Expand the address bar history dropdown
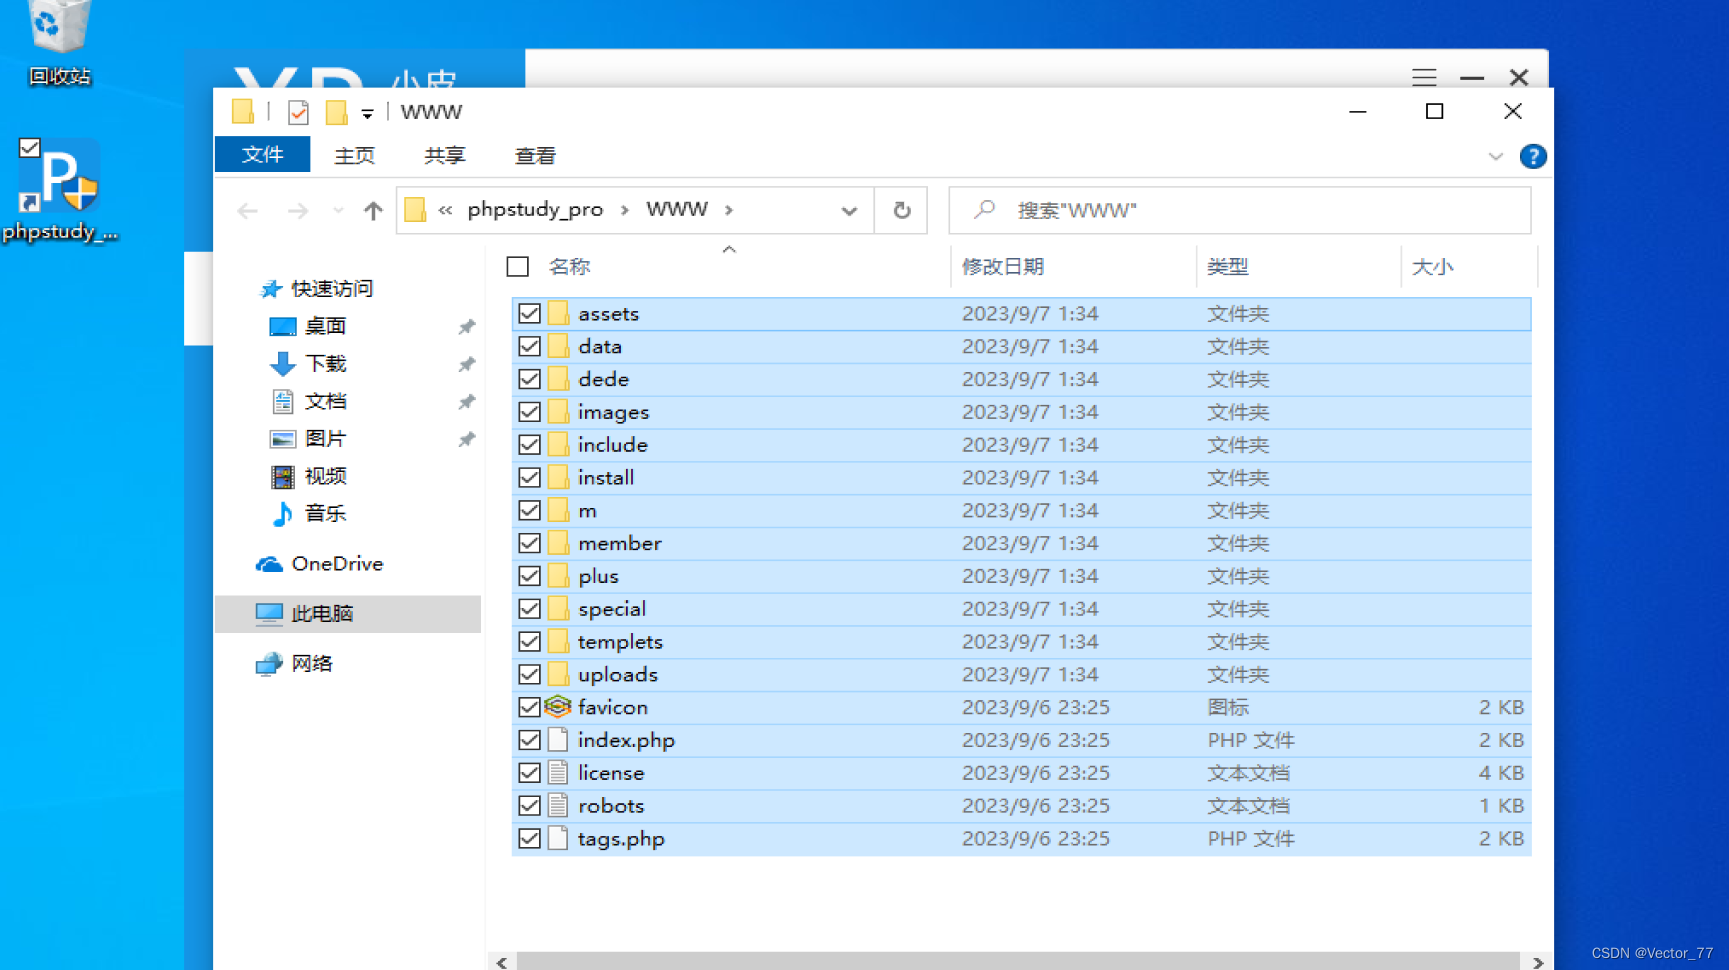This screenshot has height=970, width=1729. coord(849,211)
